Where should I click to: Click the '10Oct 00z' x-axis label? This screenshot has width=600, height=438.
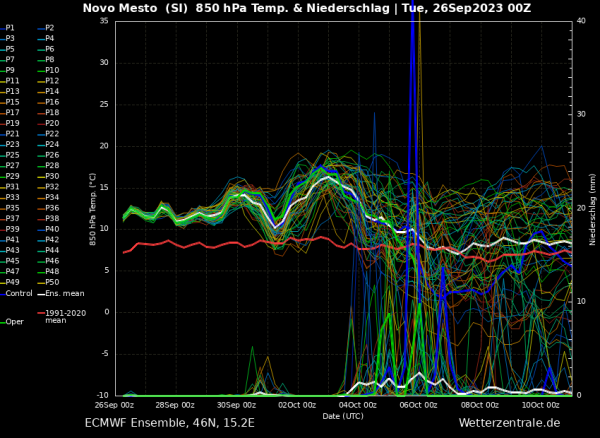540,405
